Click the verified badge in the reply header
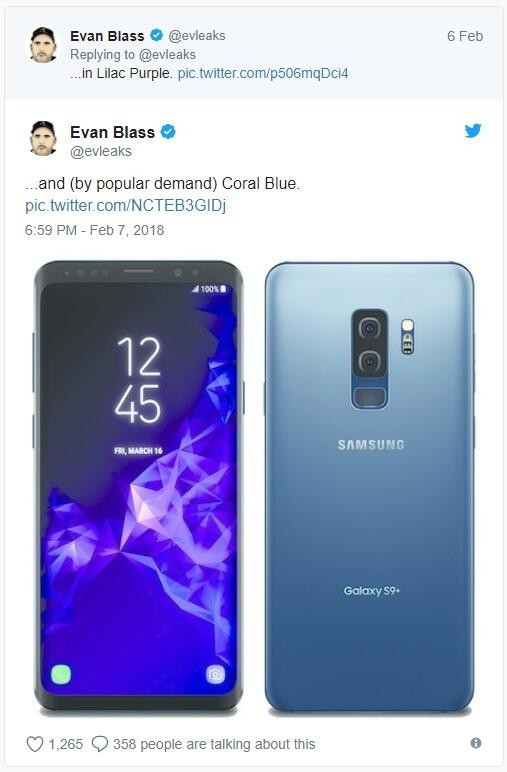This screenshot has height=772, width=507. tap(157, 35)
